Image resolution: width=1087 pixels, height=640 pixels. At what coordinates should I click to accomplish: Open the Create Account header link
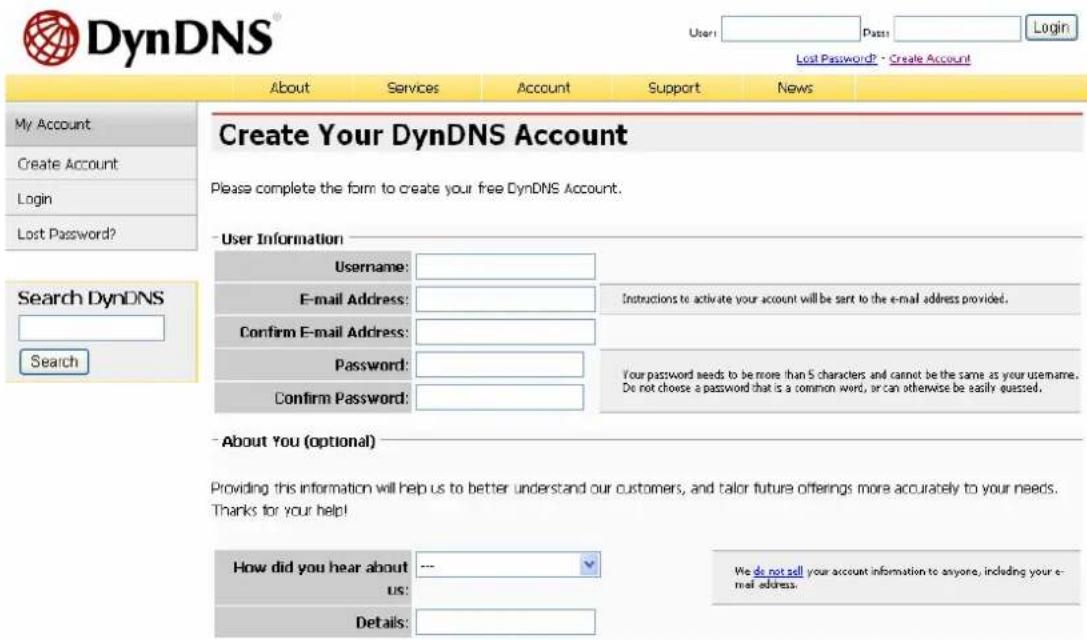[x=930, y=59]
